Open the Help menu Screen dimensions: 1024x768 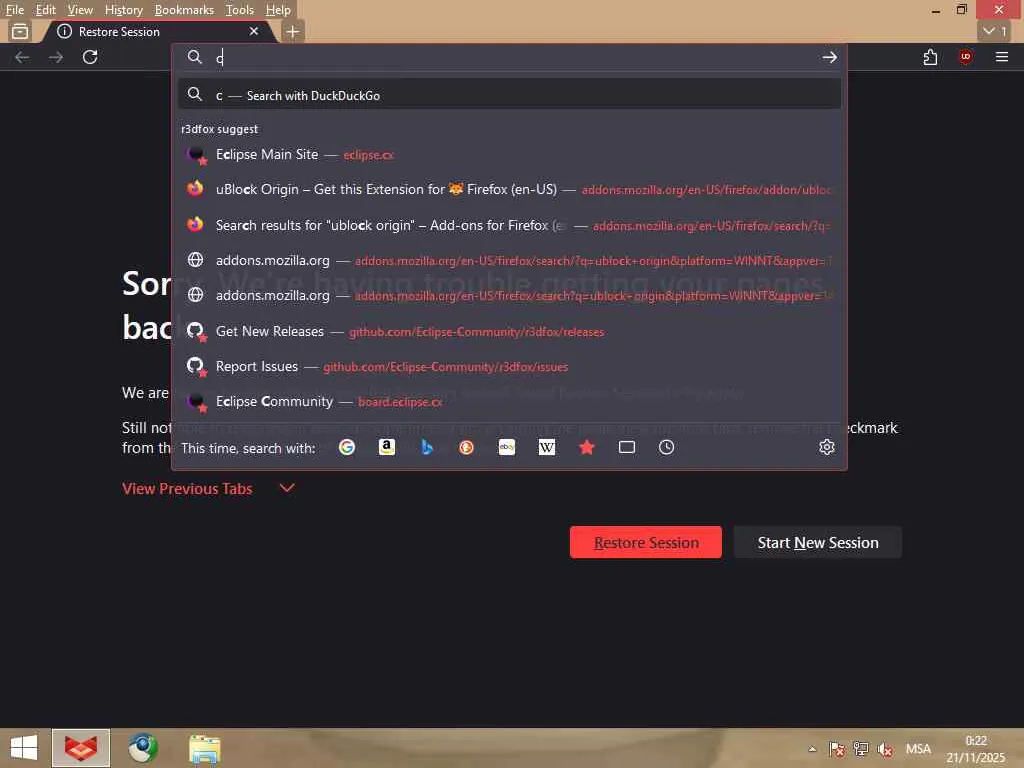click(x=278, y=10)
